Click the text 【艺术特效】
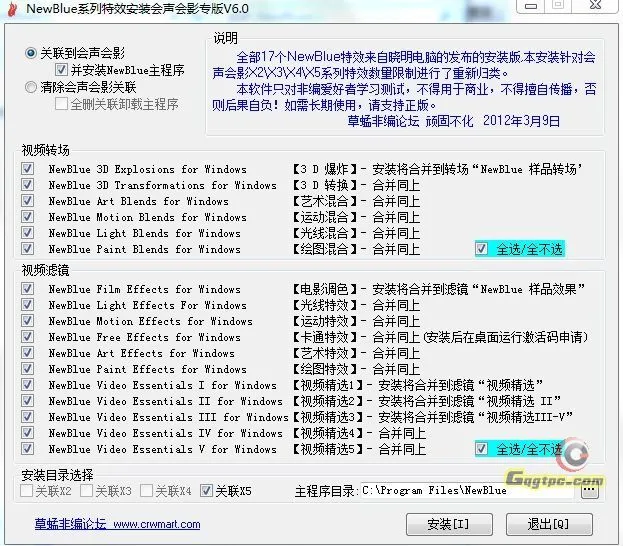The width and height of the screenshot is (623, 546). 325,353
